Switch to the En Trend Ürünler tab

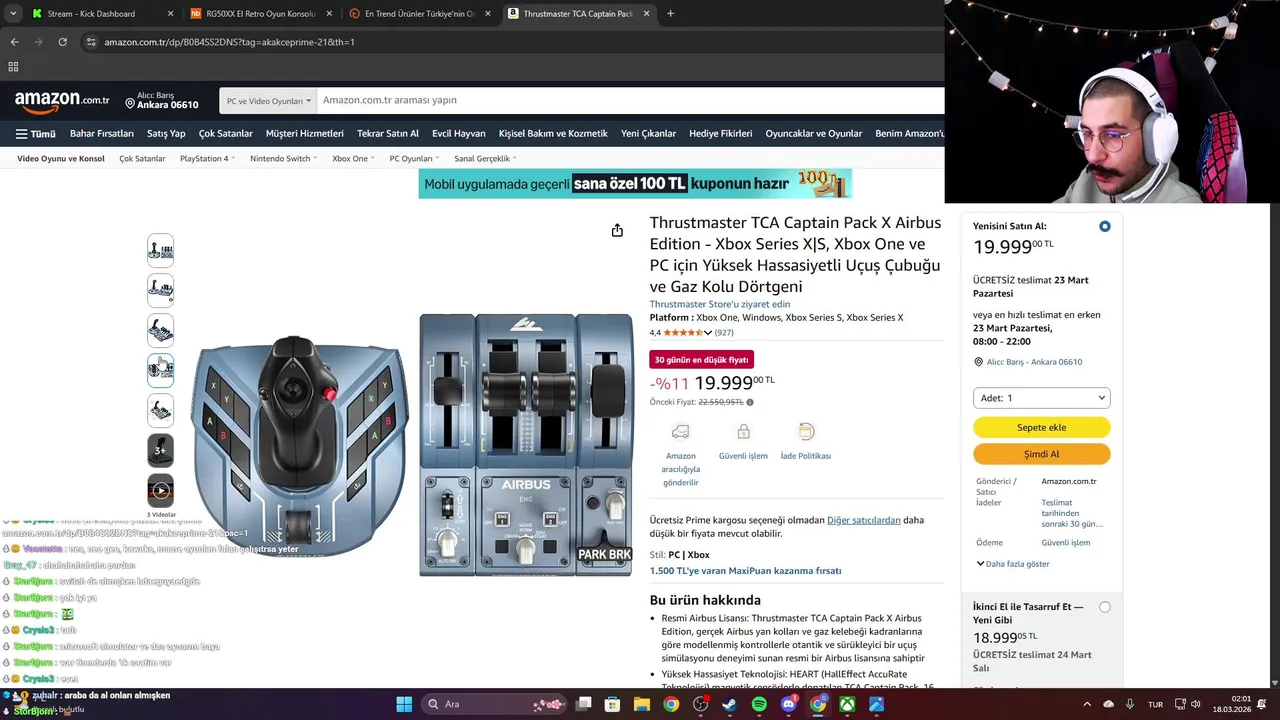point(420,14)
